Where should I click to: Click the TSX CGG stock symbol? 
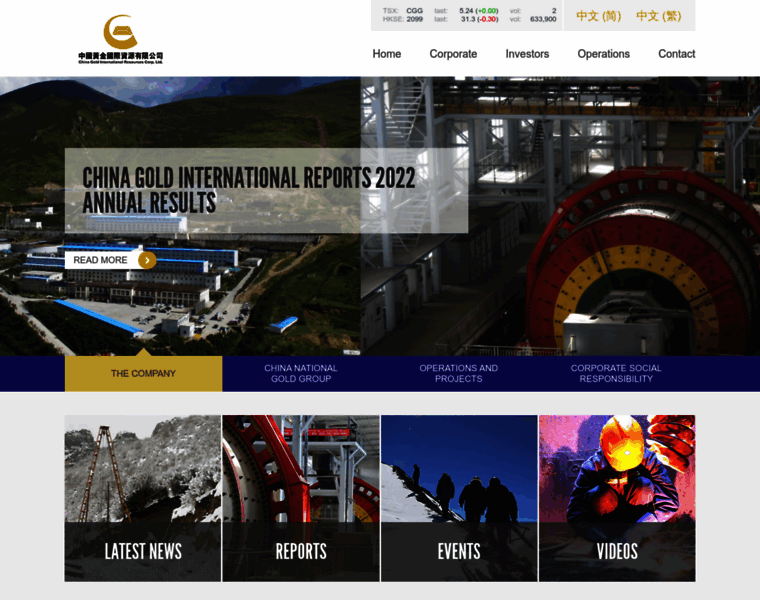pos(414,11)
